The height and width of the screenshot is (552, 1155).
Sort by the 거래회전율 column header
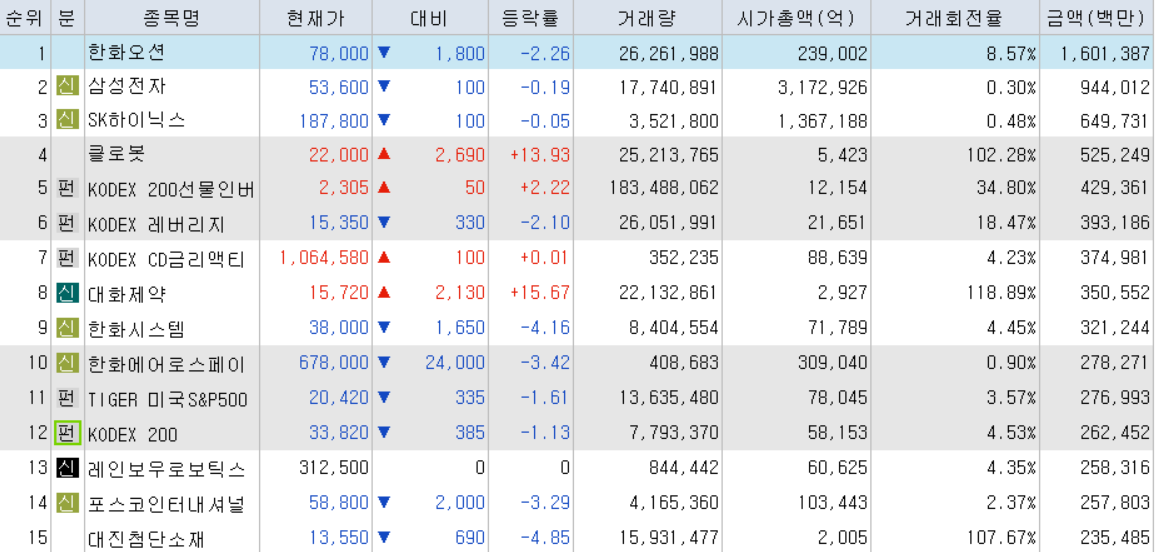pos(954,18)
